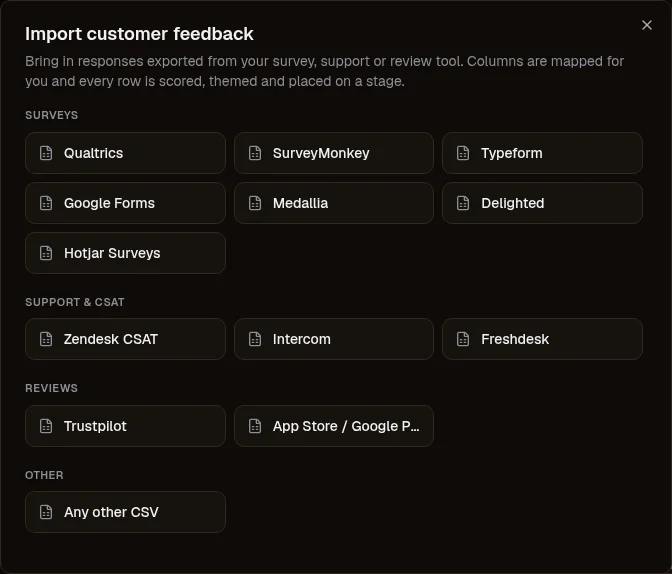
Task: Click the file icon next to Hotjar Surveys
Action: pos(46,253)
